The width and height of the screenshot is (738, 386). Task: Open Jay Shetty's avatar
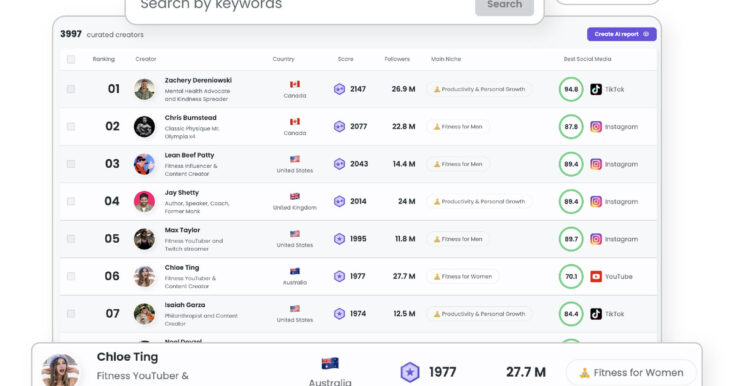(x=144, y=201)
